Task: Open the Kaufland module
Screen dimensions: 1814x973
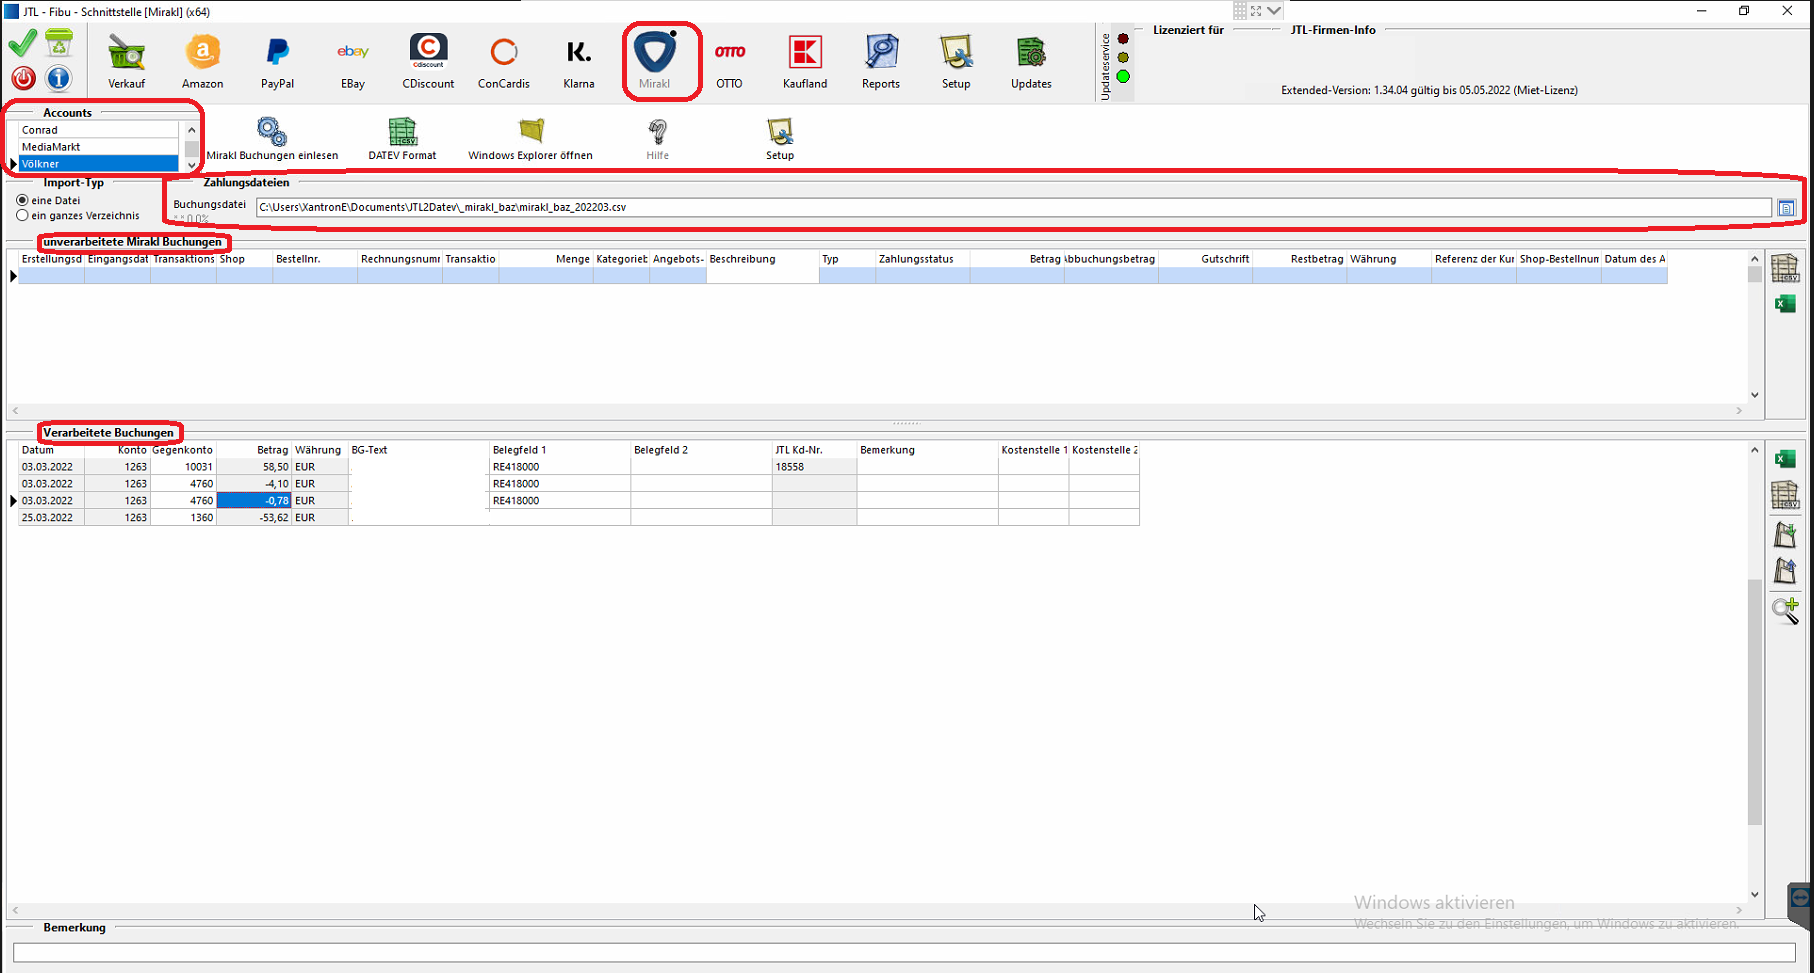Action: 804,61
